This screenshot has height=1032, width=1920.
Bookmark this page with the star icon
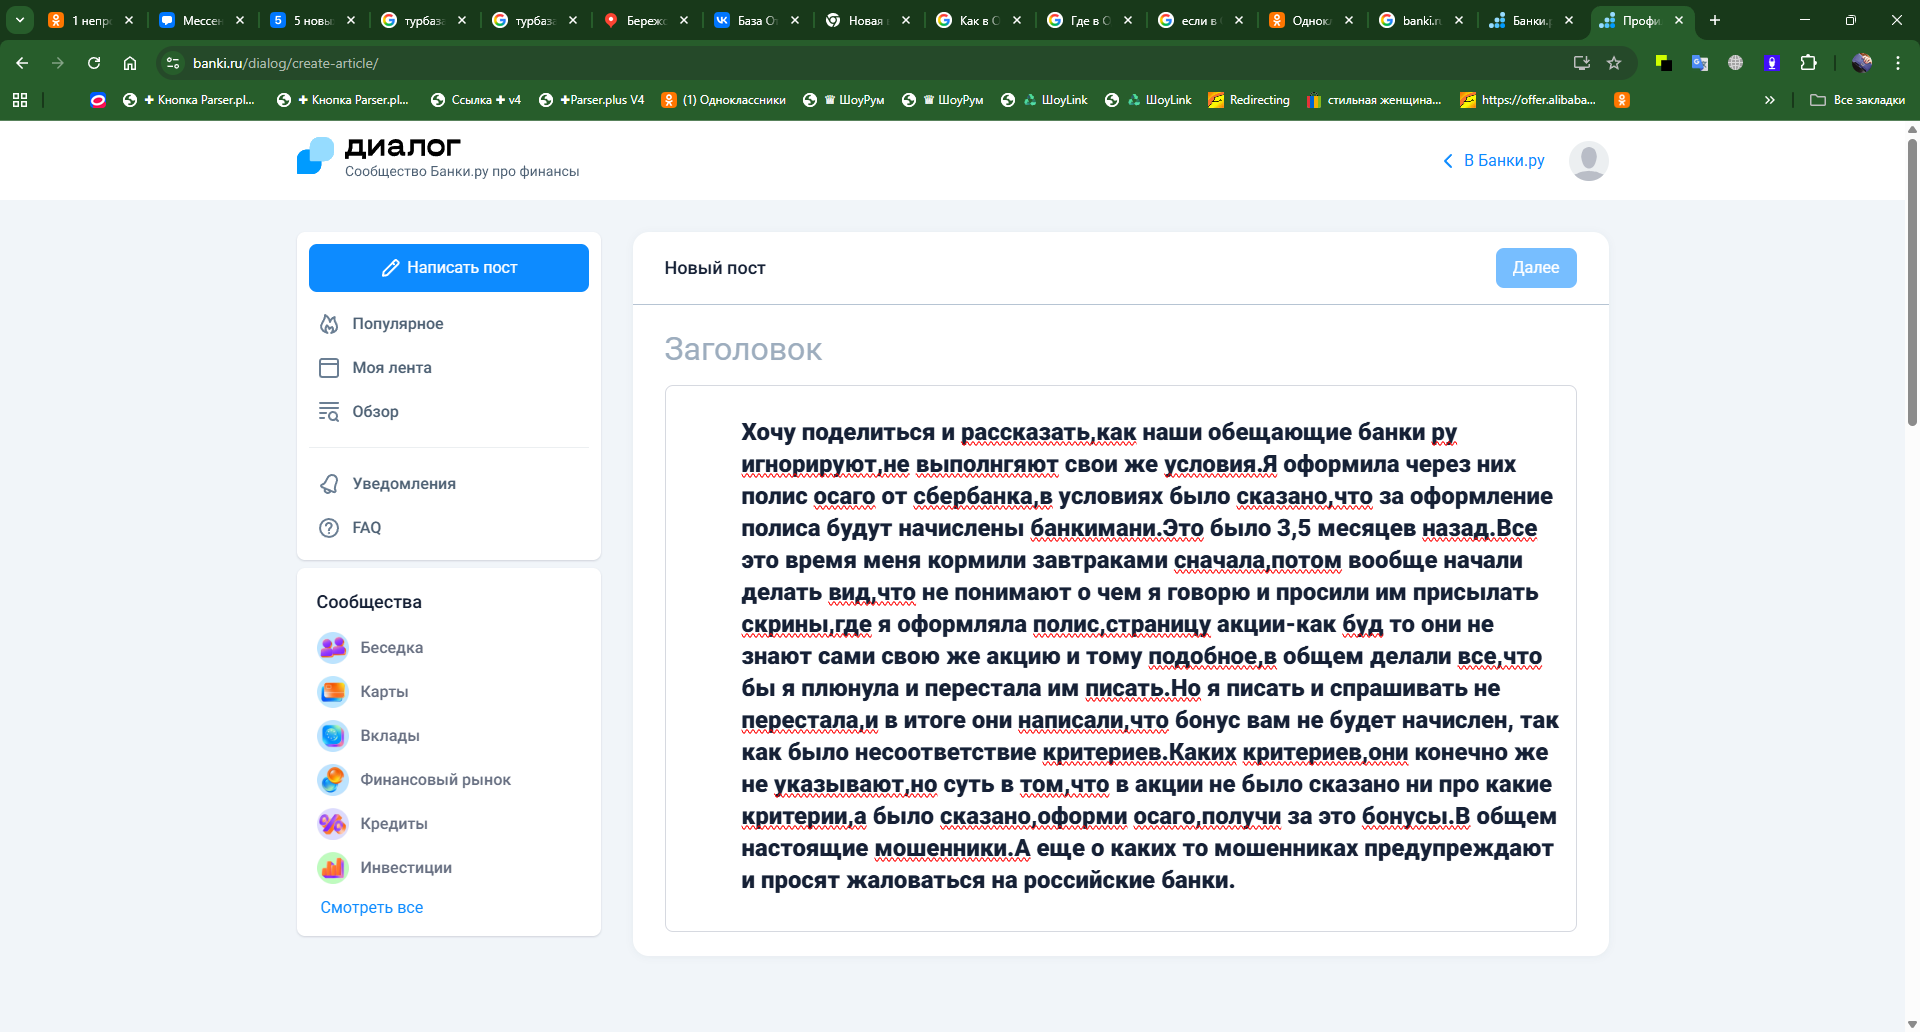pyautogui.click(x=1614, y=63)
